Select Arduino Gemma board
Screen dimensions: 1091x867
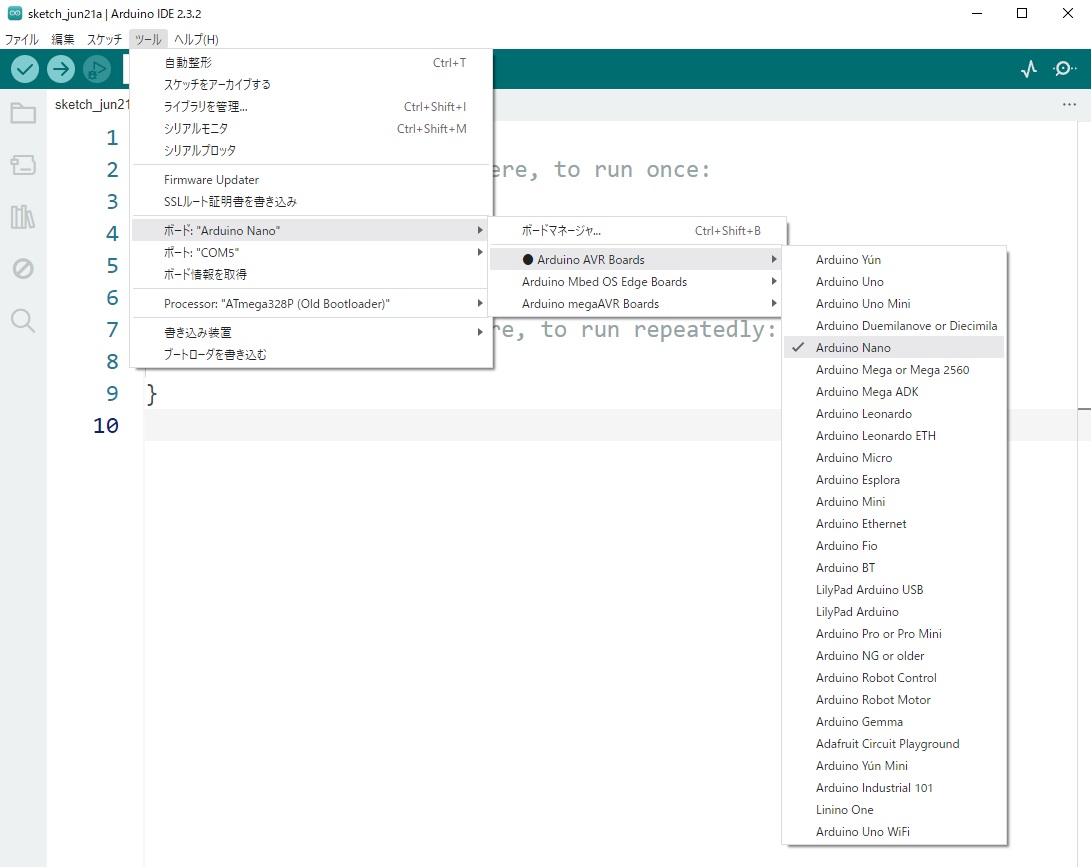(894, 722)
